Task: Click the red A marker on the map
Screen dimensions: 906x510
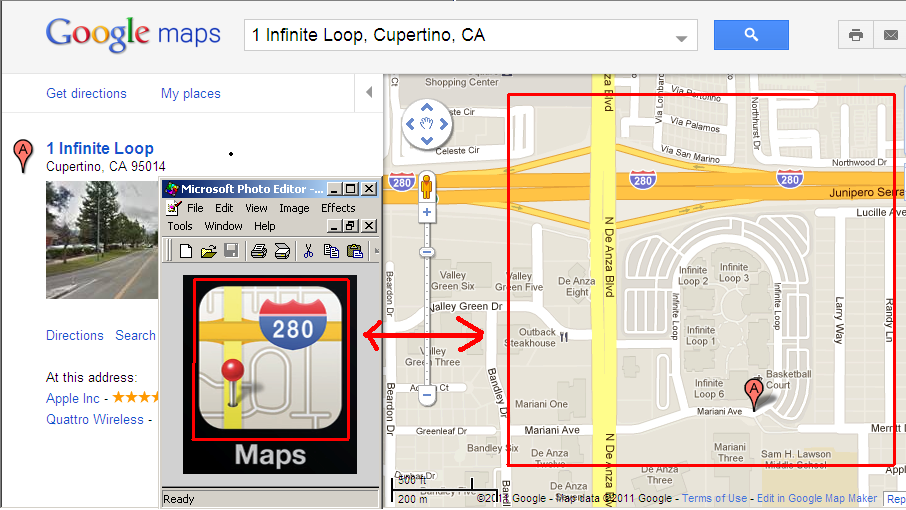Action: click(x=754, y=393)
